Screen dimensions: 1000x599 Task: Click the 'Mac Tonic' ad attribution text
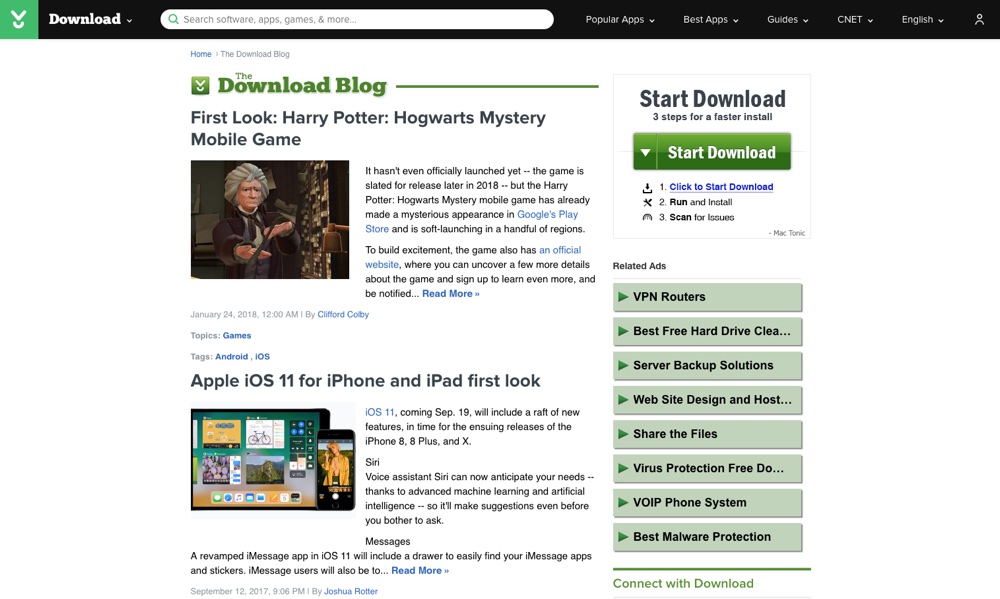(x=787, y=233)
